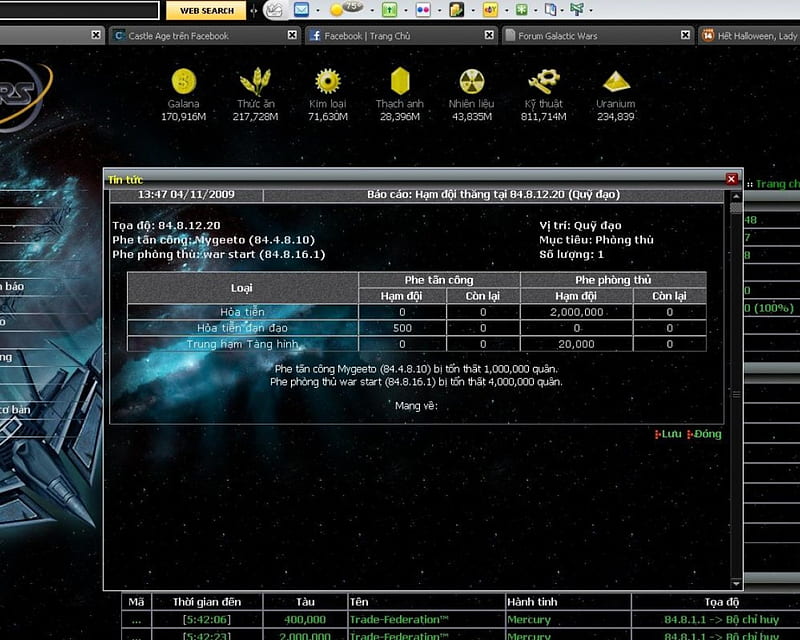Click the Kỹ thuật wrench-gear icon

click(544, 81)
